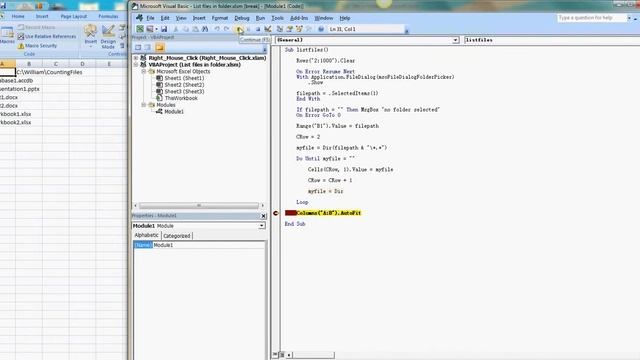Click the Insert UserForm toolbar icon
This screenshot has width=640, height=360.
point(150,29)
